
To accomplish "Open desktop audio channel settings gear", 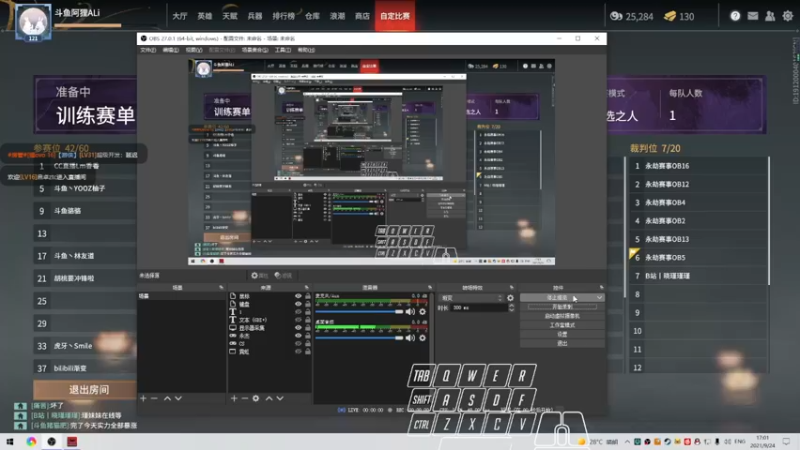I will point(422,338).
